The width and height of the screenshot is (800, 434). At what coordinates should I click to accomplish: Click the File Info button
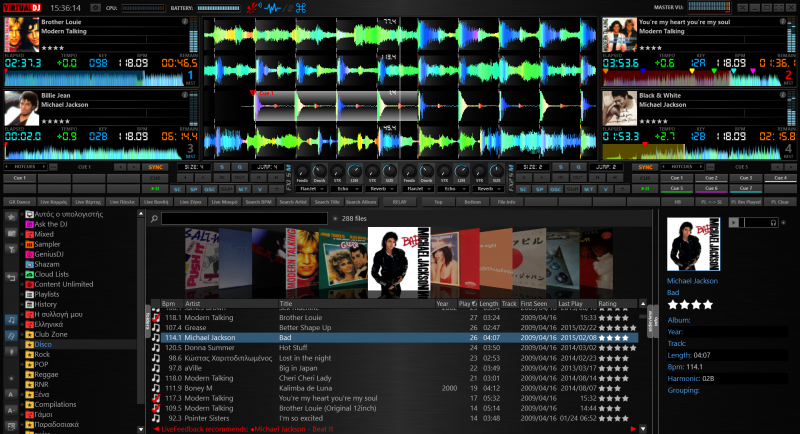[506, 202]
